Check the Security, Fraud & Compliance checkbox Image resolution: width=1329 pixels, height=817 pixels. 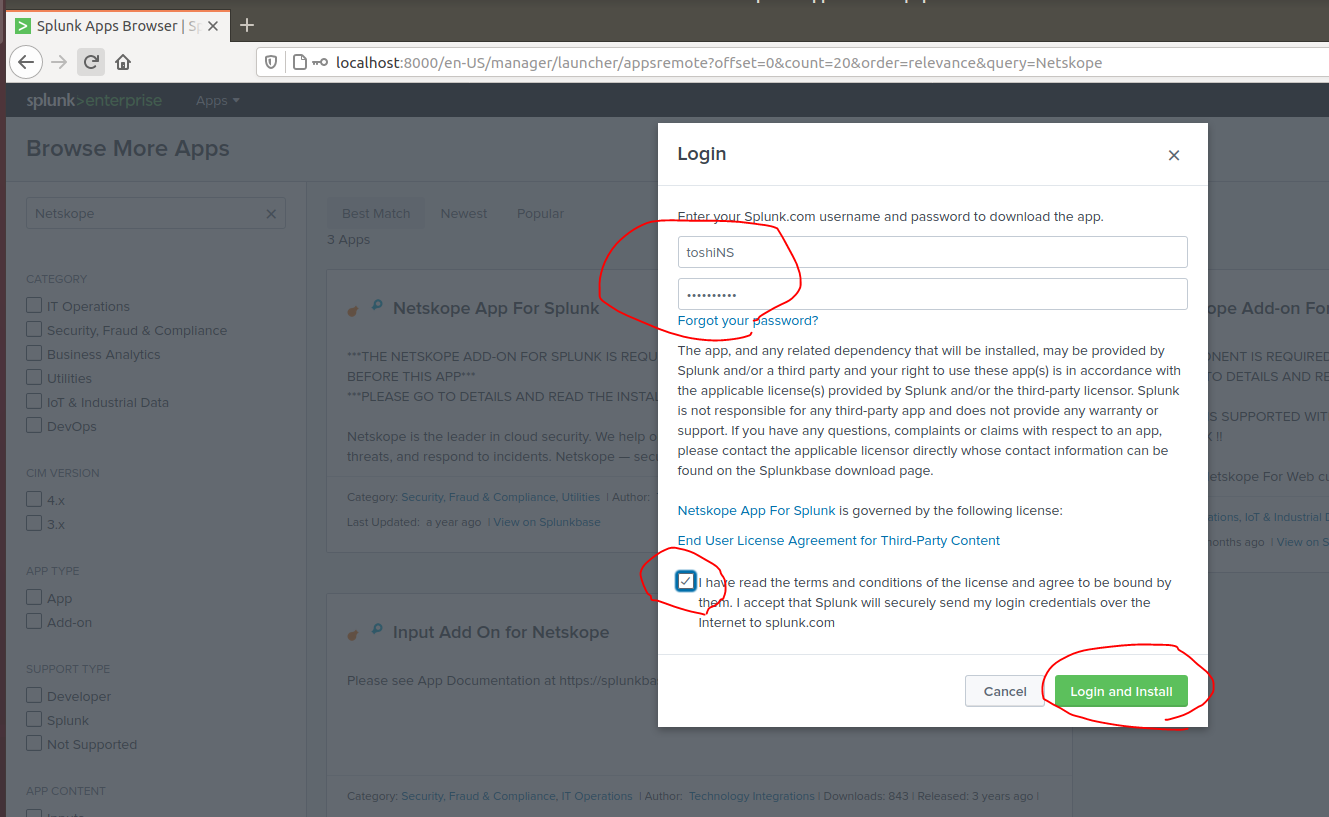34,329
